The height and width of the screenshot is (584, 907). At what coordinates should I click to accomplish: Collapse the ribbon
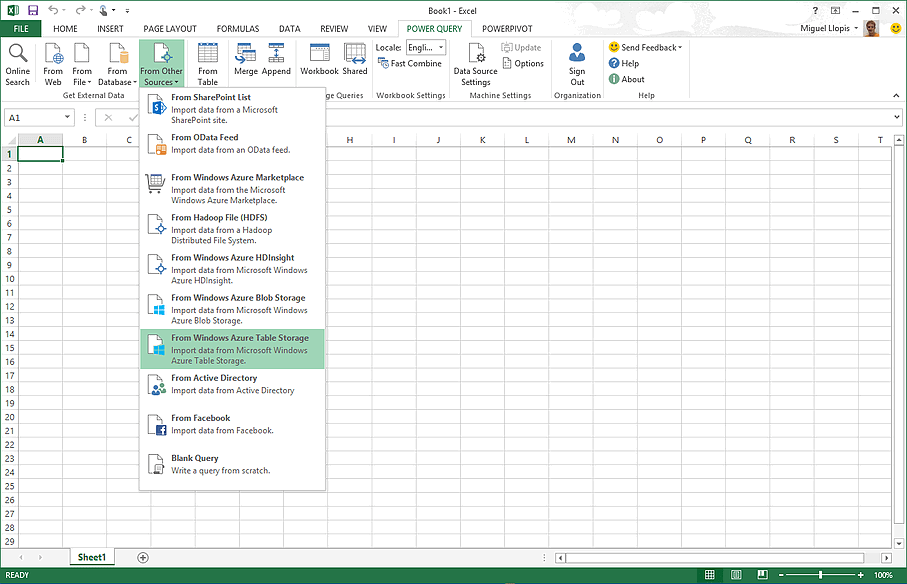point(896,95)
